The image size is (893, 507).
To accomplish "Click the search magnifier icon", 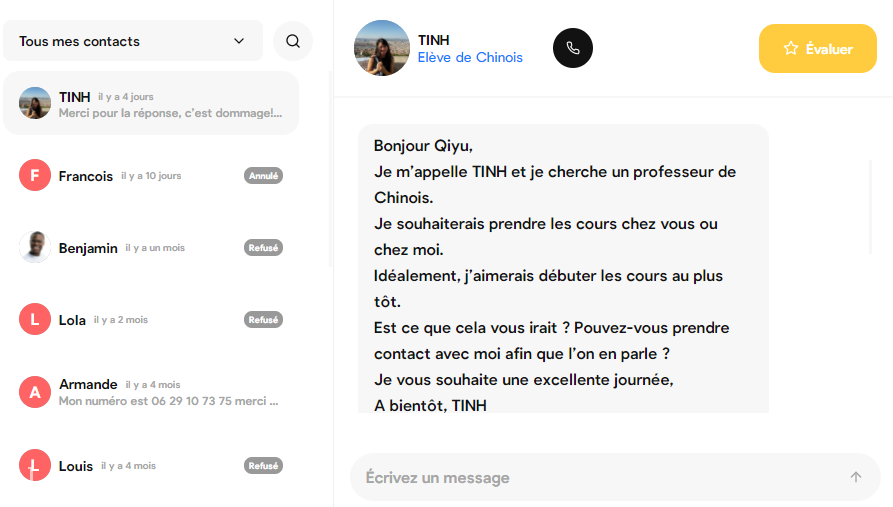I will click(x=293, y=41).
